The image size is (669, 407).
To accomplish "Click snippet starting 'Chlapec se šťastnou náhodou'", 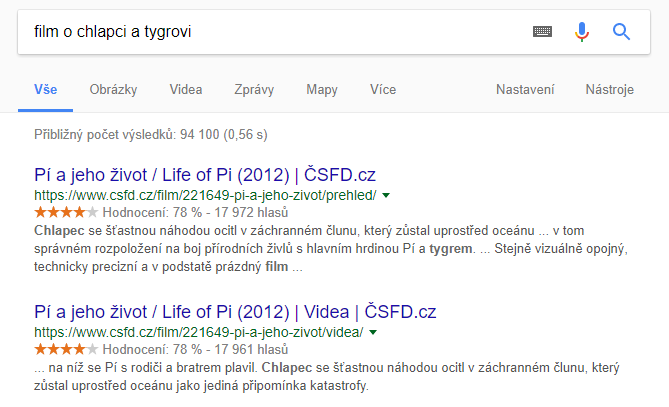I will pos(331,249).
